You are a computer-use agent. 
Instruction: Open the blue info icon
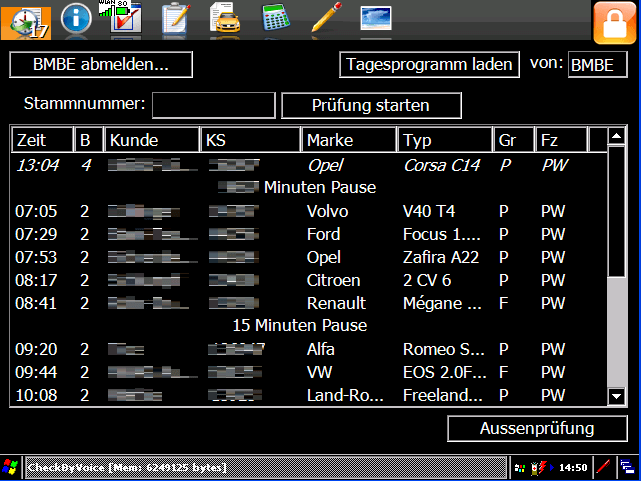76,18
